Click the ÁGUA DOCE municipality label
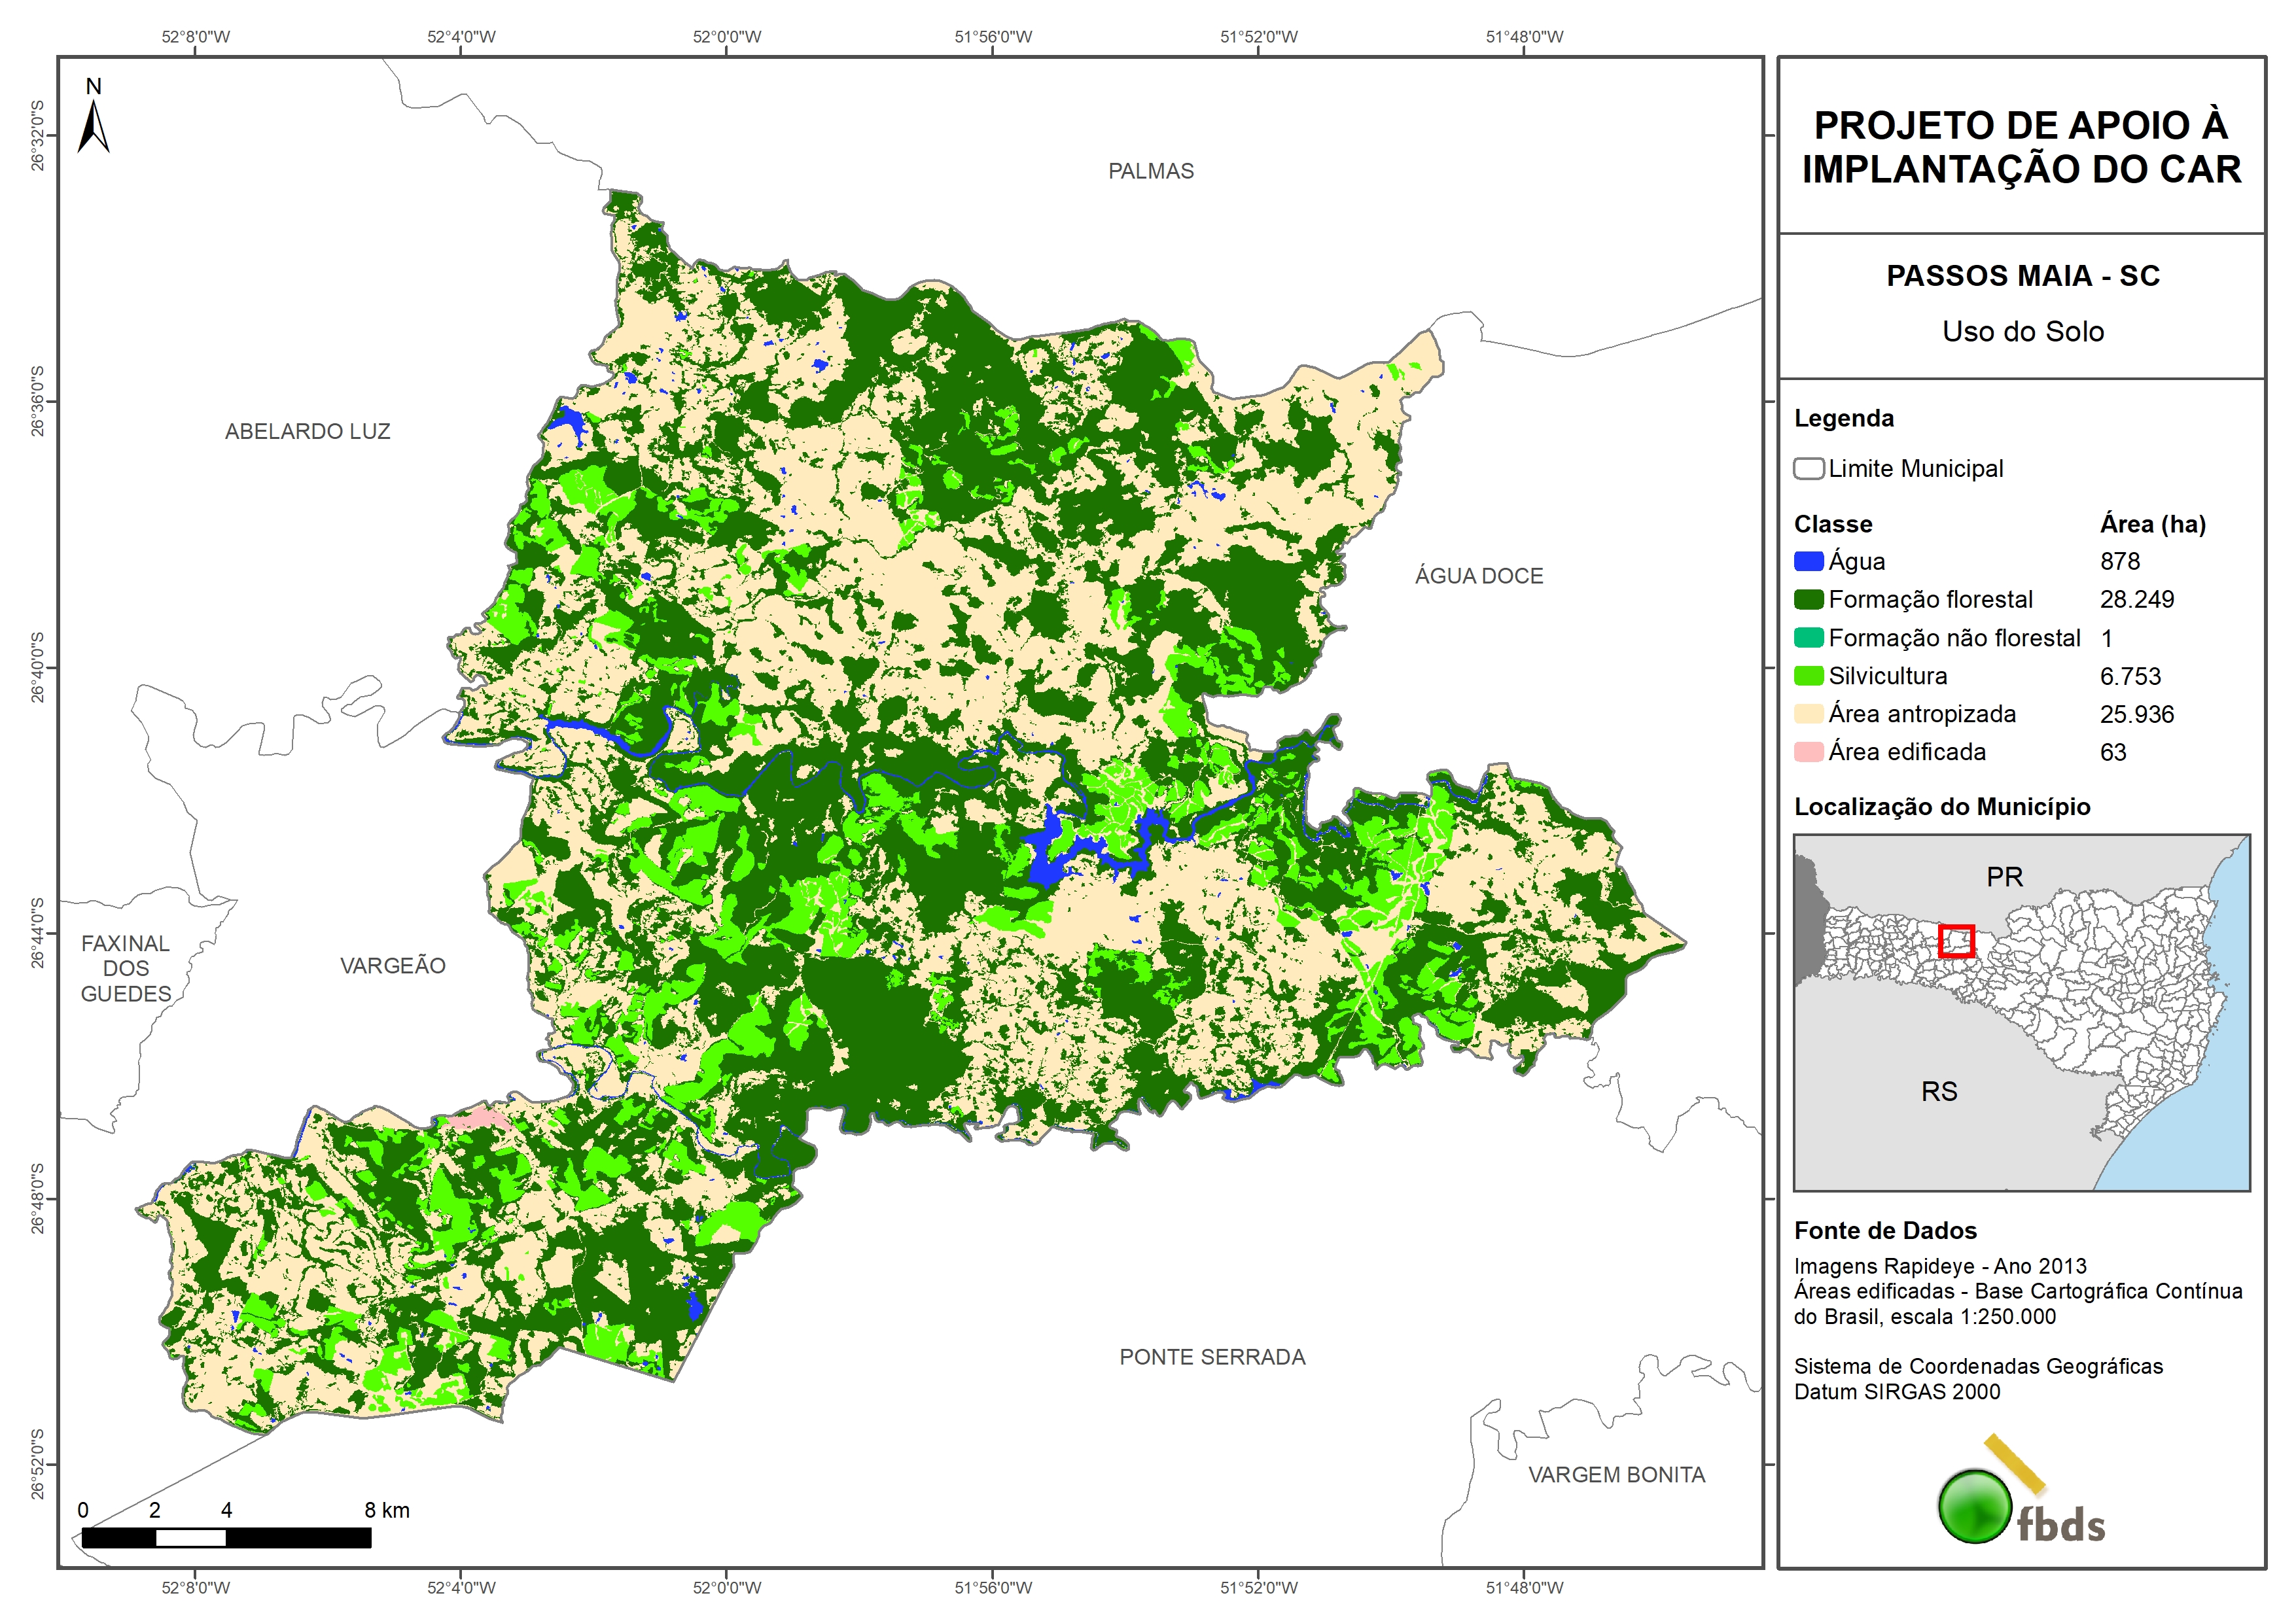This screenshot has width=2296, height=1623. (1478, 576)
